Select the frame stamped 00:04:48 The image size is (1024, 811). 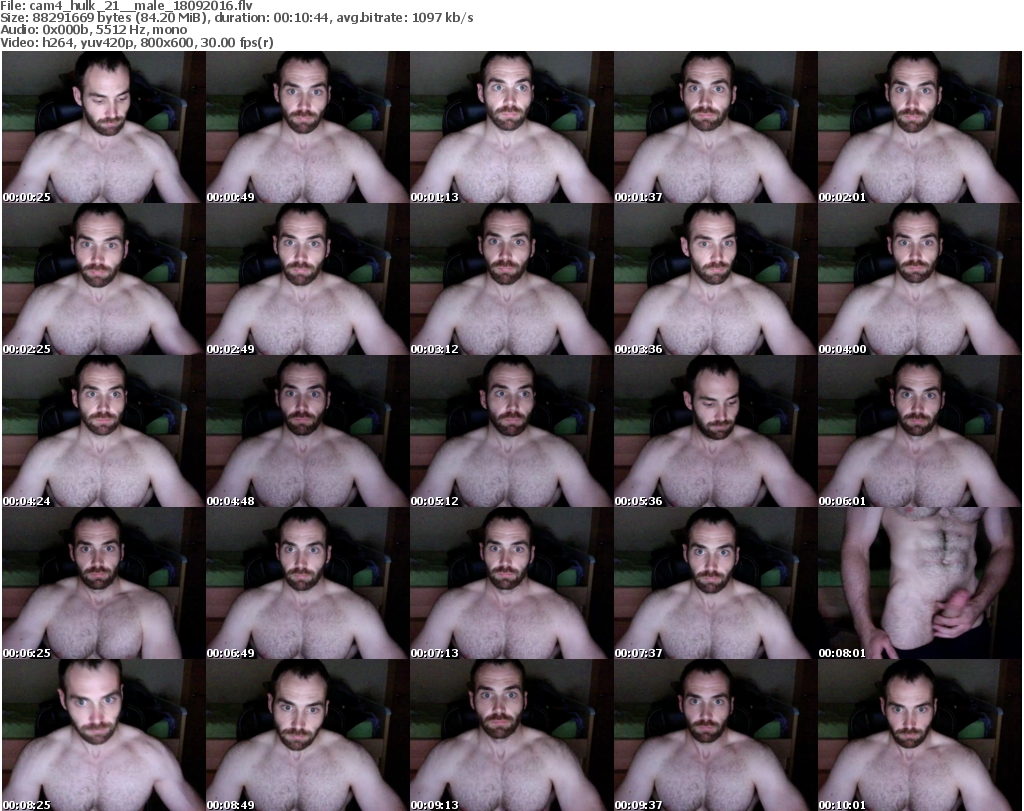tap(308, 432)
